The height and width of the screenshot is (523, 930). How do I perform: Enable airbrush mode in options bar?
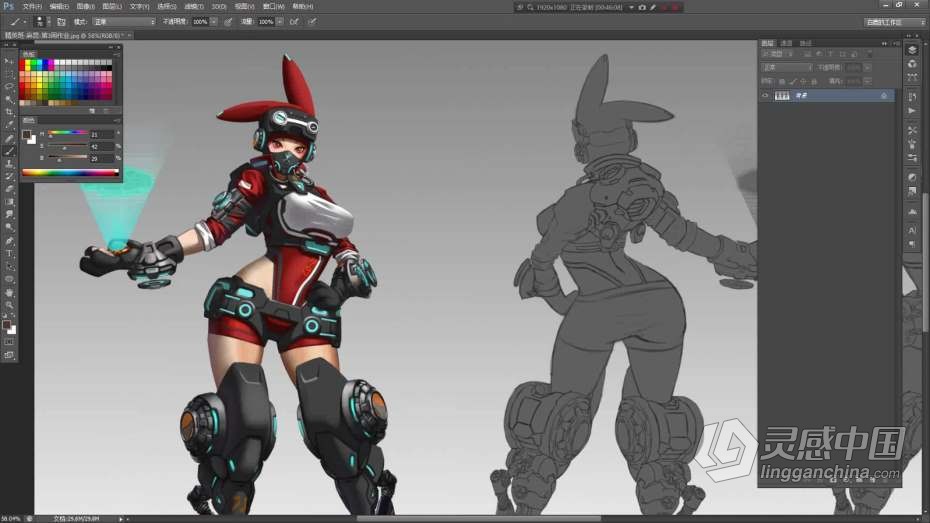[294, 22]
